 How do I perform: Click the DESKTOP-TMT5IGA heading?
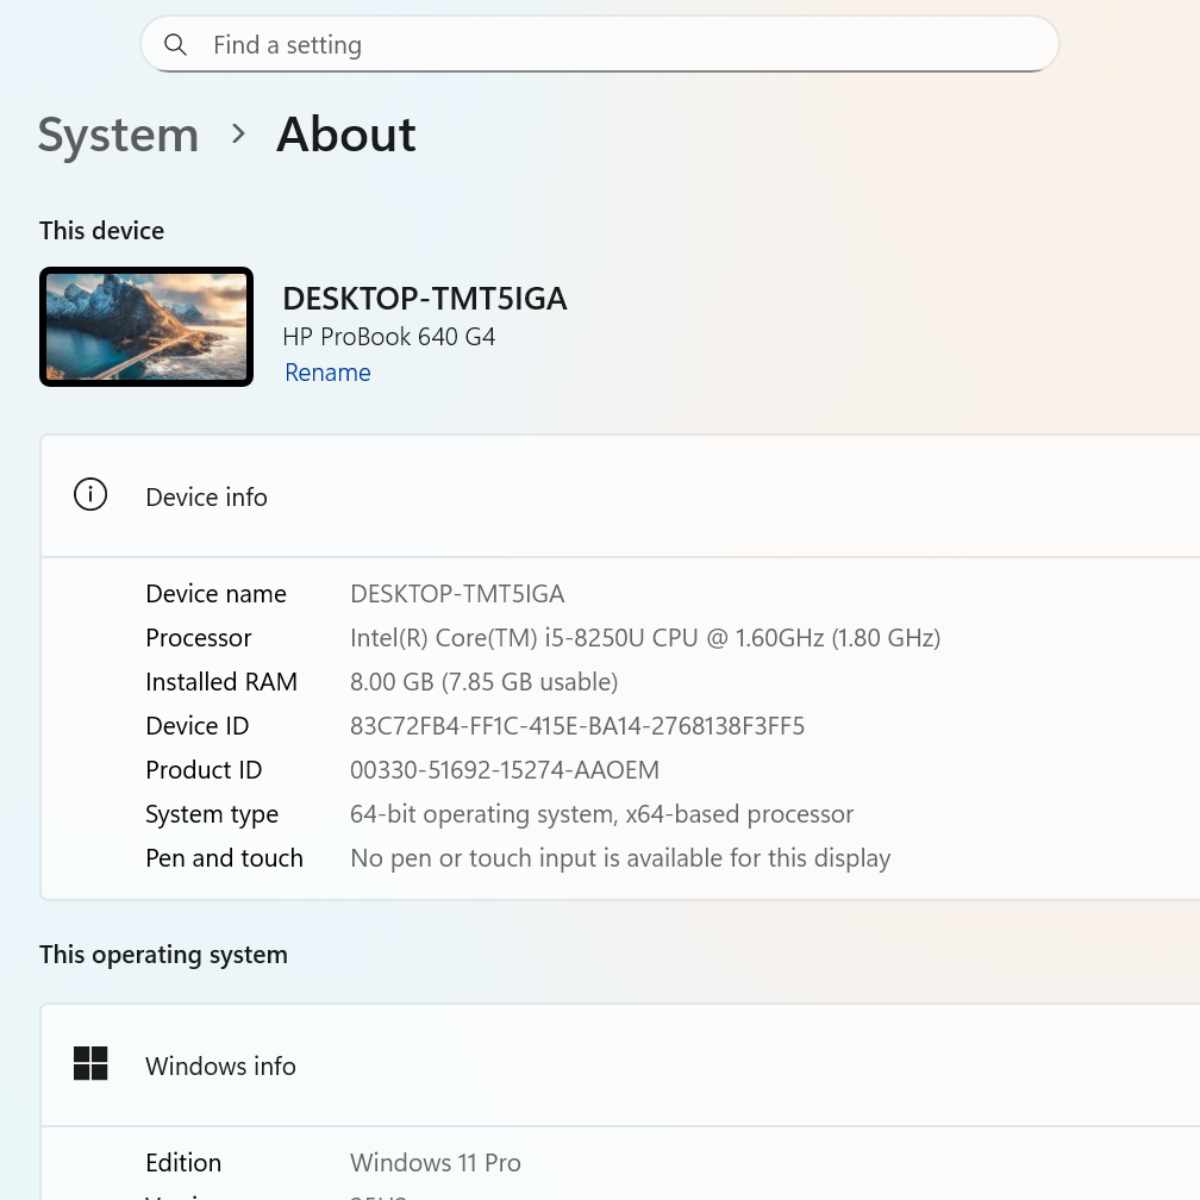[424, 298]
